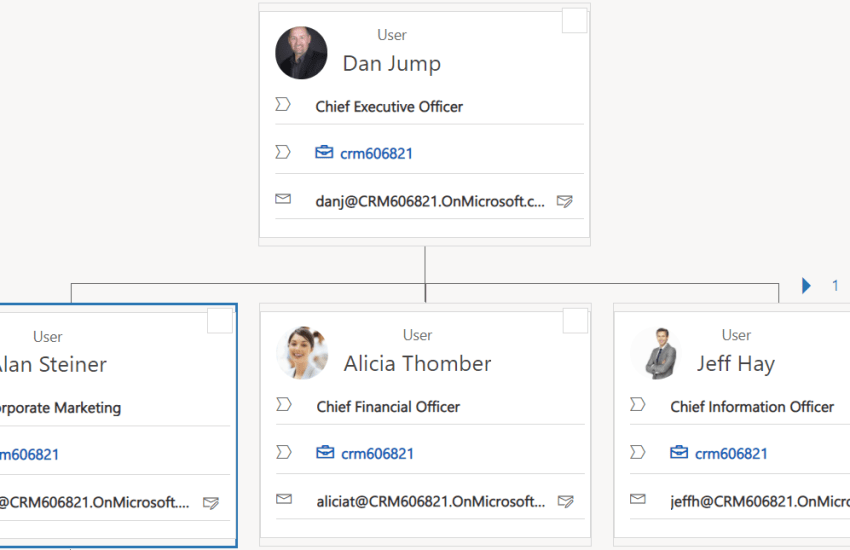850x550 pixels.
Task: Click the envelope icon beside aliciat email address
Action: 284,500
